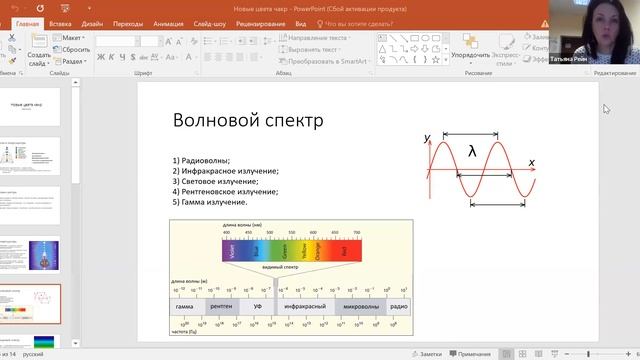
Task: Click the Сбросить reset button
Action: coord(72,49)
